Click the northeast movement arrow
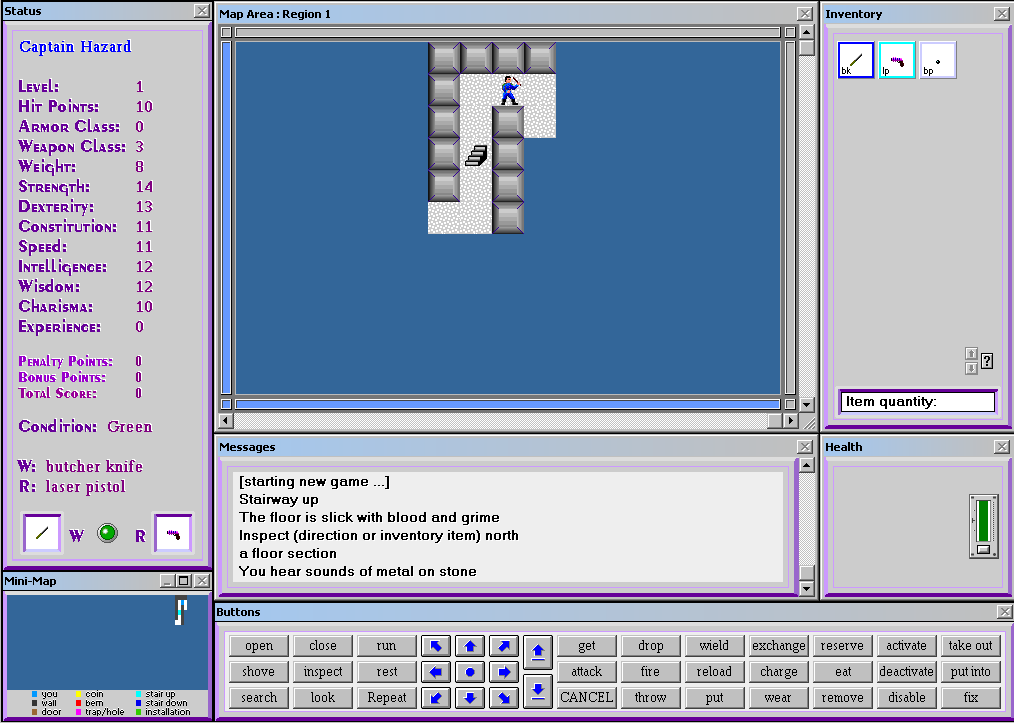Screen dimensions: 1014x723 [x=504, y=645]
